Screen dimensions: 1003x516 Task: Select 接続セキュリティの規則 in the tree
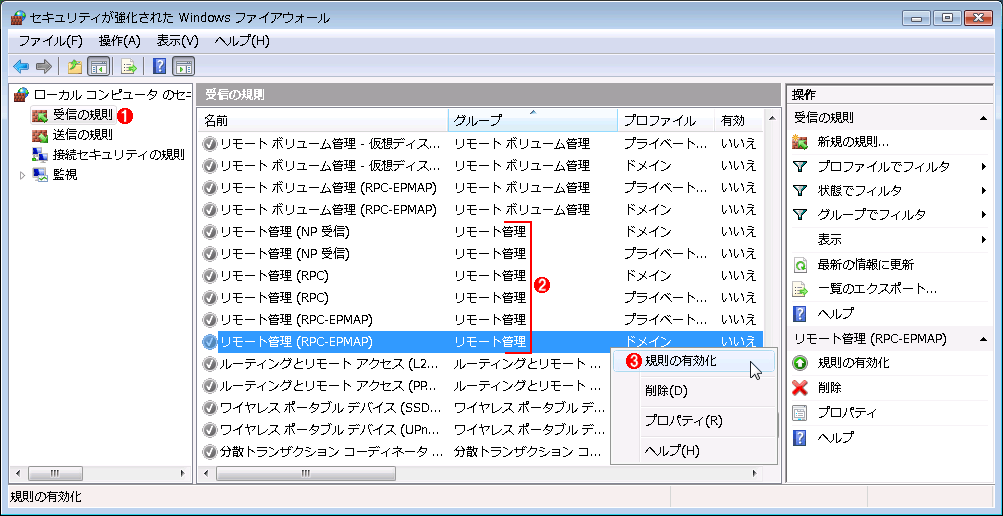pyautogui.click(x=119, y=154)
